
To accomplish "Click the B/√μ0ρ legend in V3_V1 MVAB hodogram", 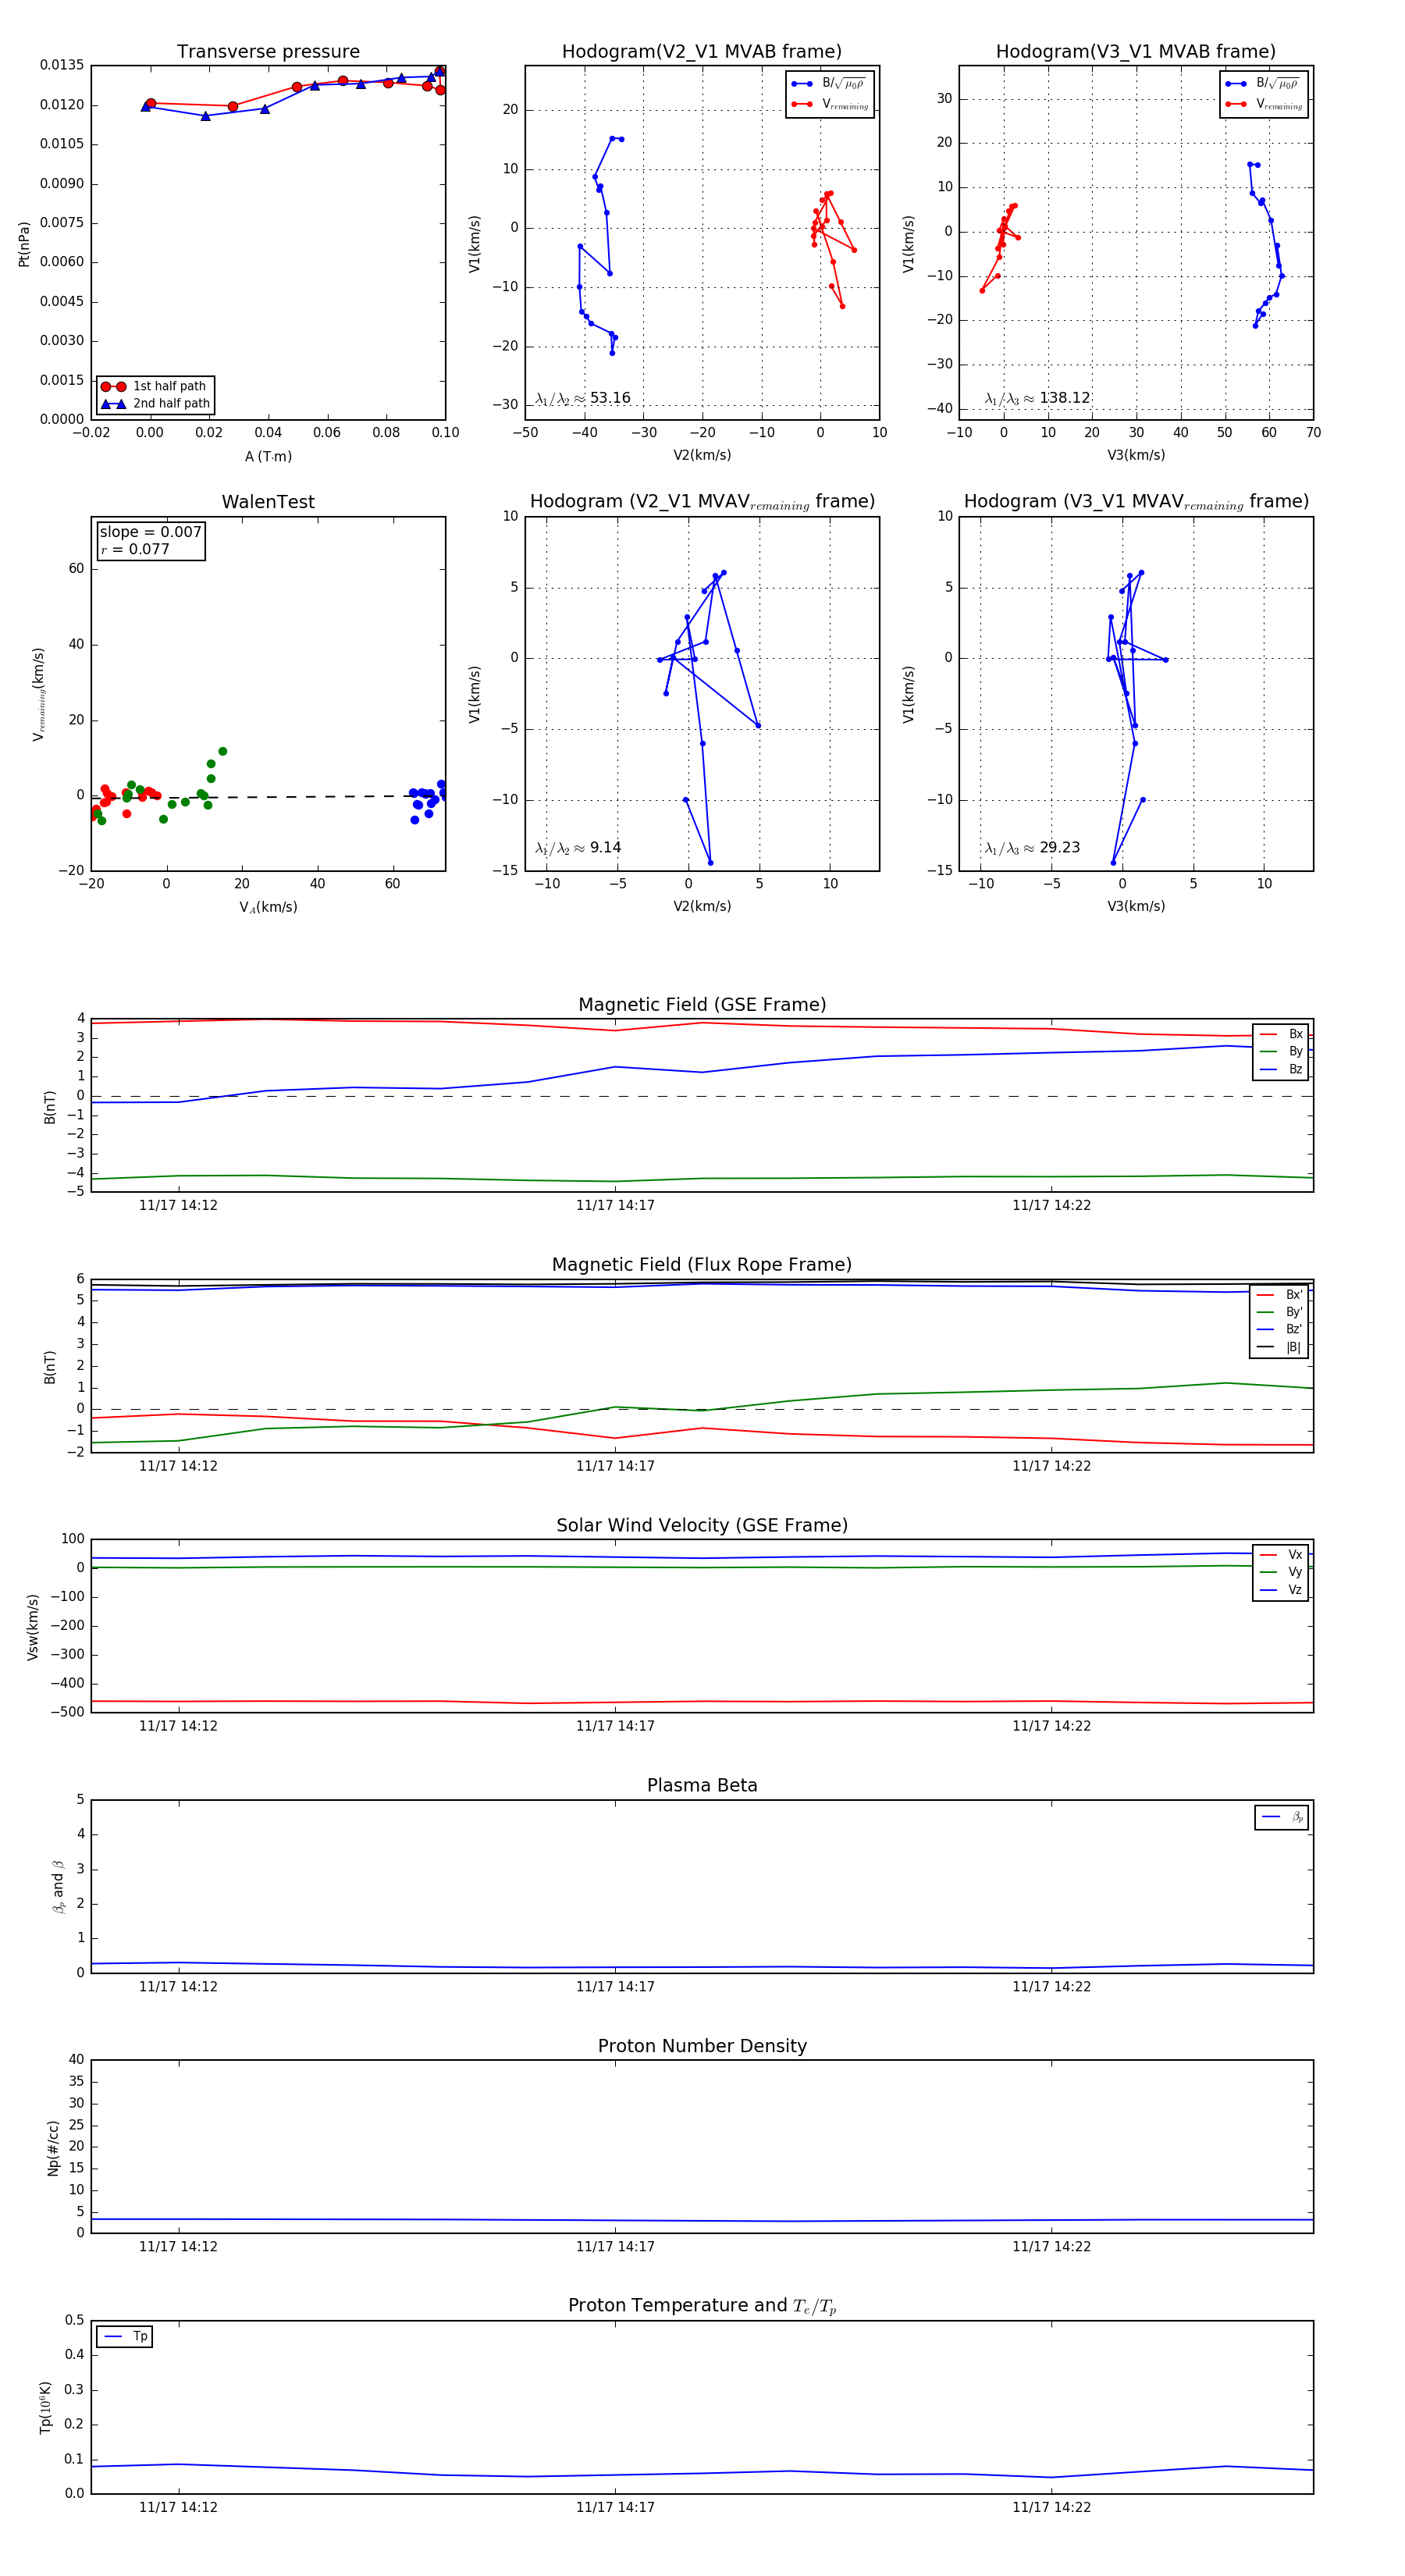I will [1264, 83].
